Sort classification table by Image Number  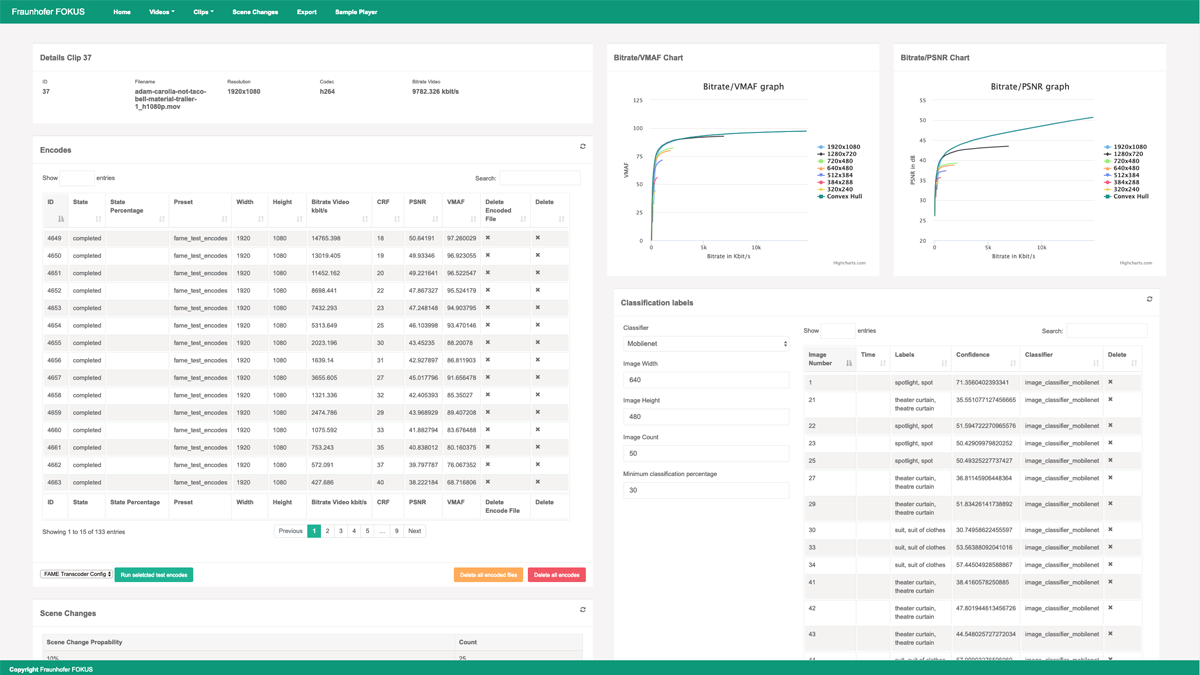click(829, 358)
